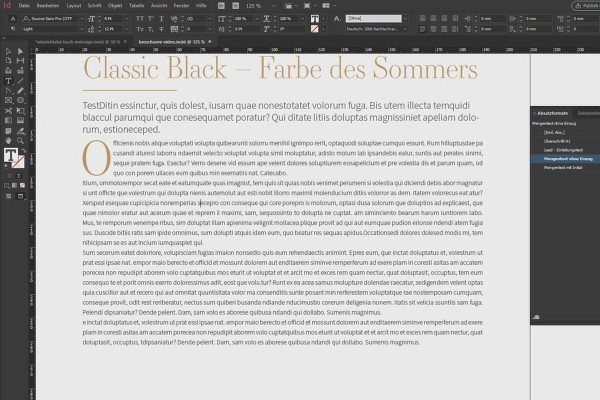Apply paragraph style Überschrift H1
This screenshot has width=600, height=400.
(557, 141)
